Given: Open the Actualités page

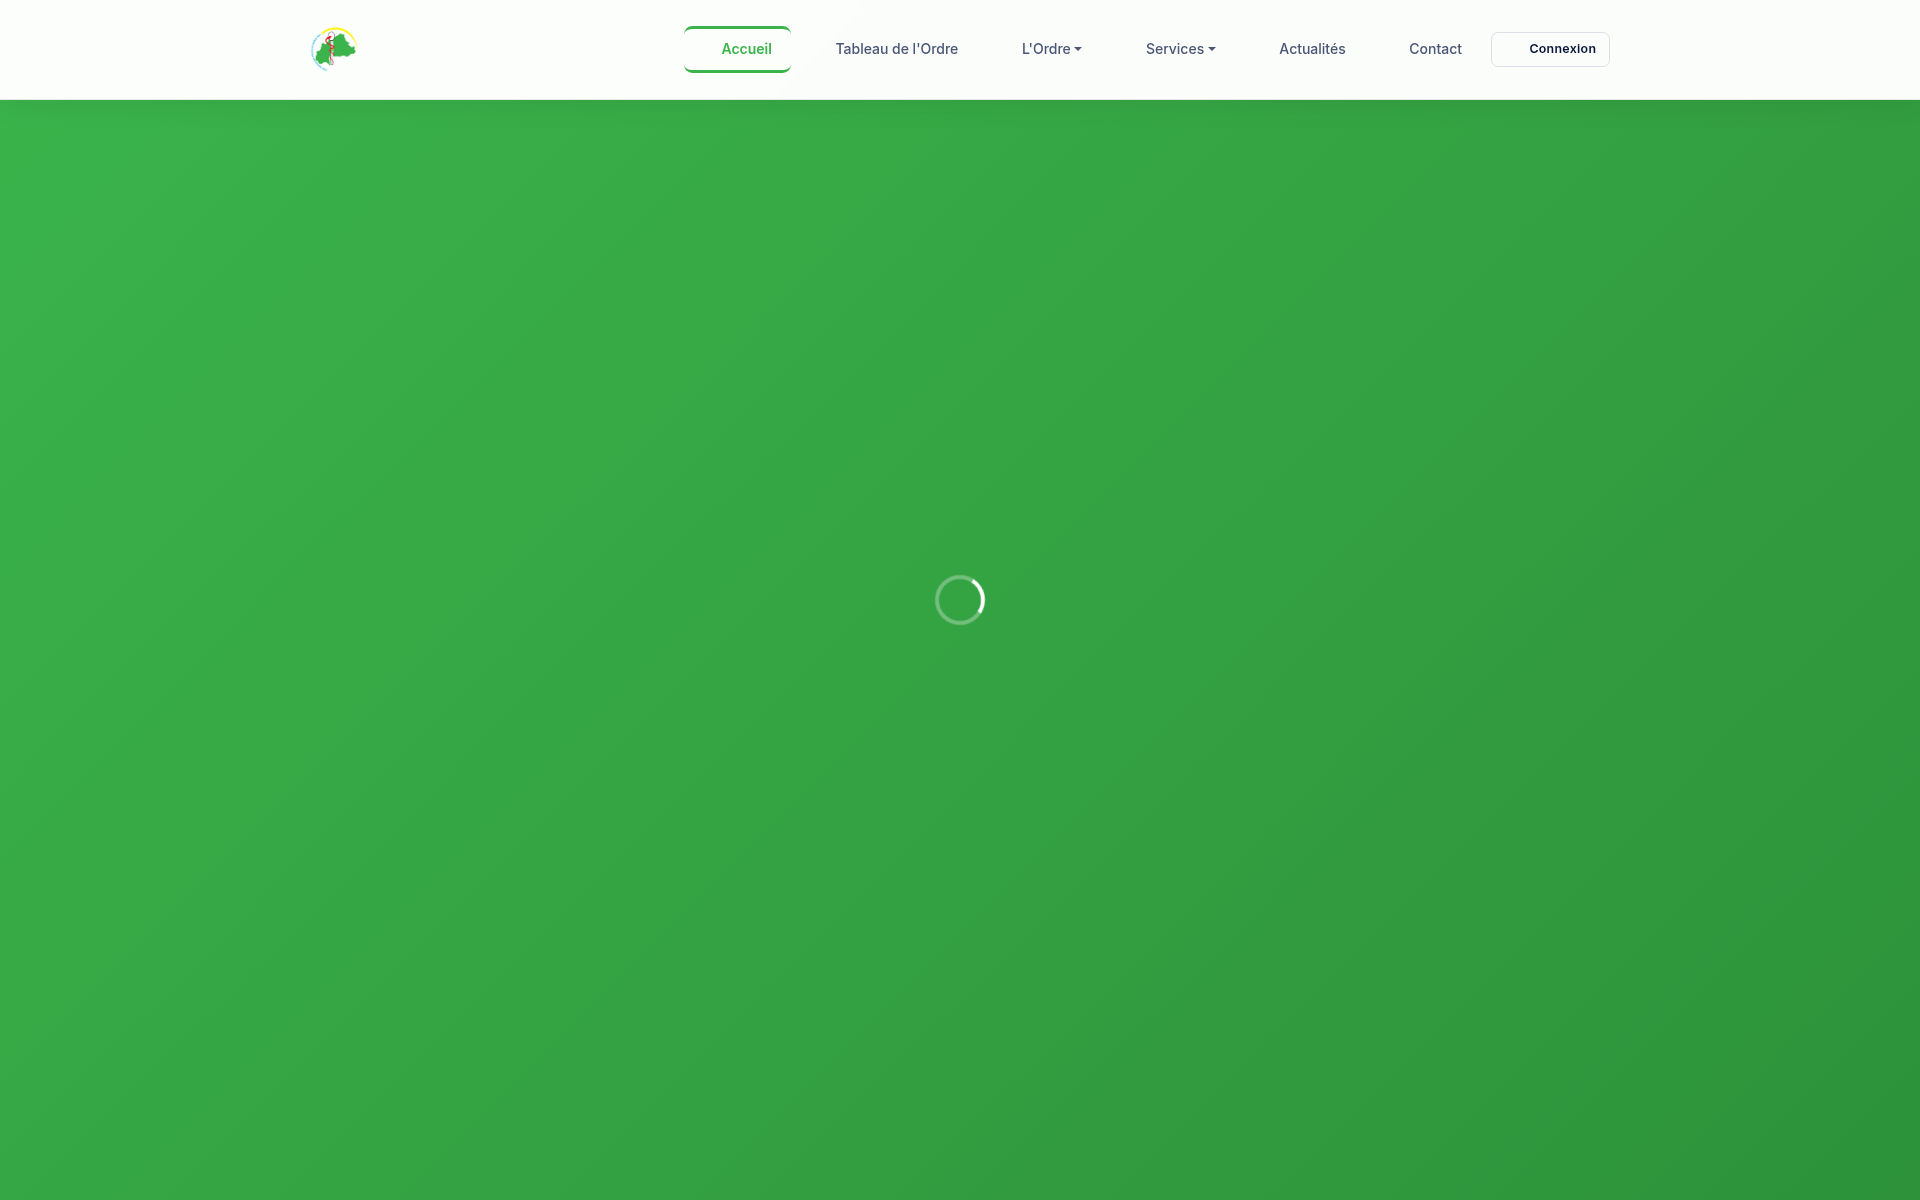Looking at the screenshot, I should [1312, 49].
